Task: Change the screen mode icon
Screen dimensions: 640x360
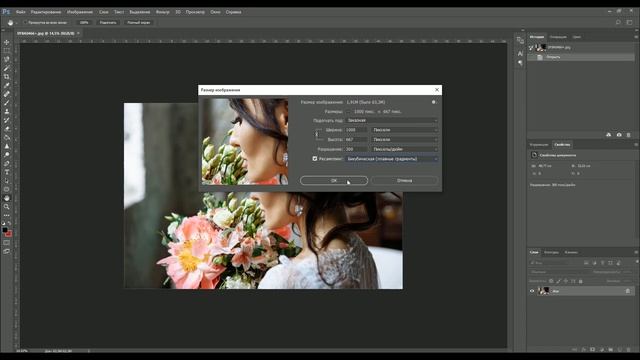Action: coord(7,251)
